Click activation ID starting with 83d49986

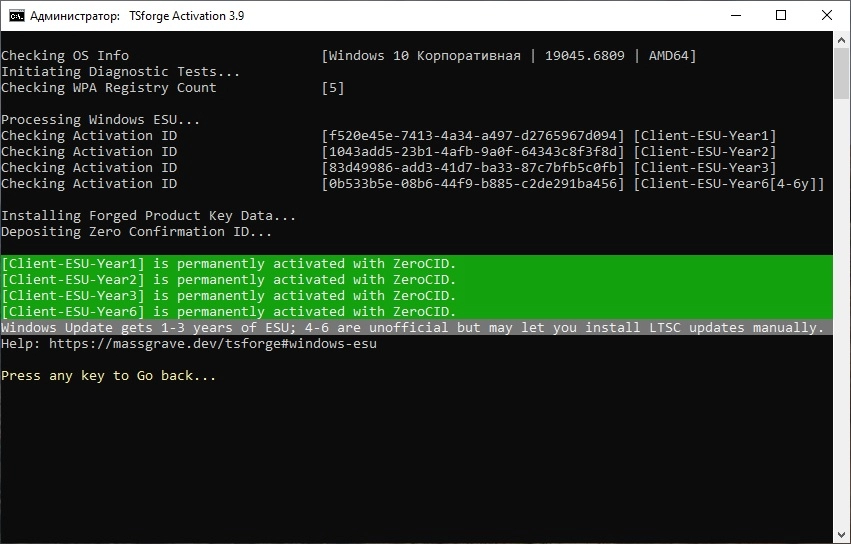(473, 168)
